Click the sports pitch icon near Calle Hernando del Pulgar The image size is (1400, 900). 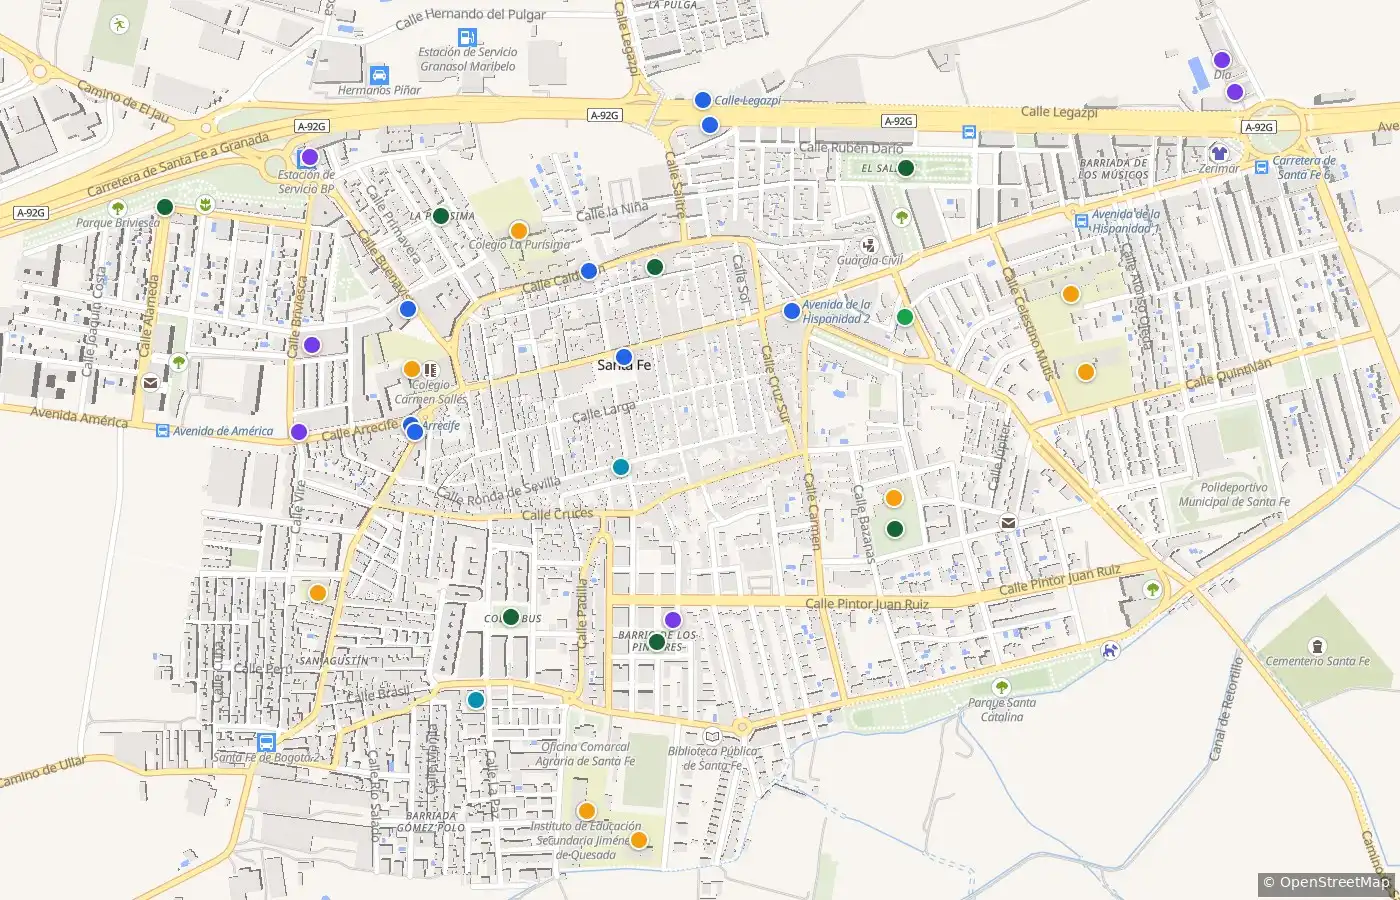point(119,25)
